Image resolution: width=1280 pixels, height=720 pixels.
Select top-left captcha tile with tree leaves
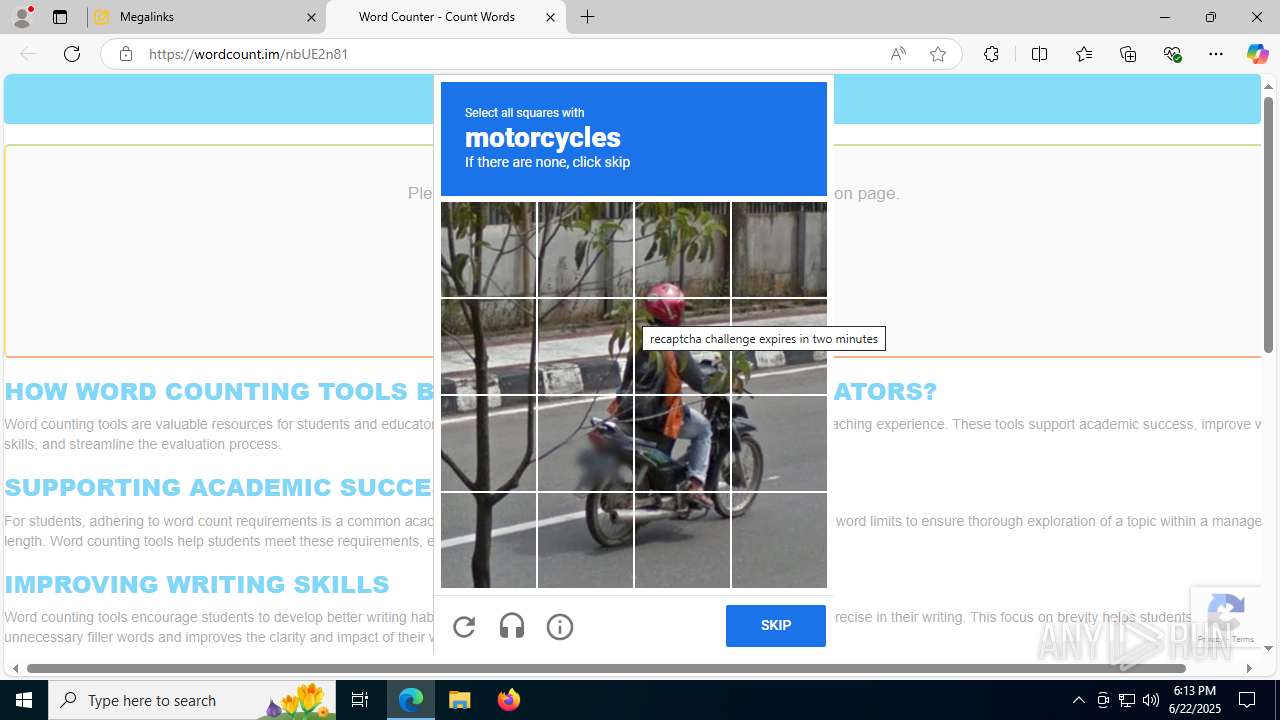488,249
